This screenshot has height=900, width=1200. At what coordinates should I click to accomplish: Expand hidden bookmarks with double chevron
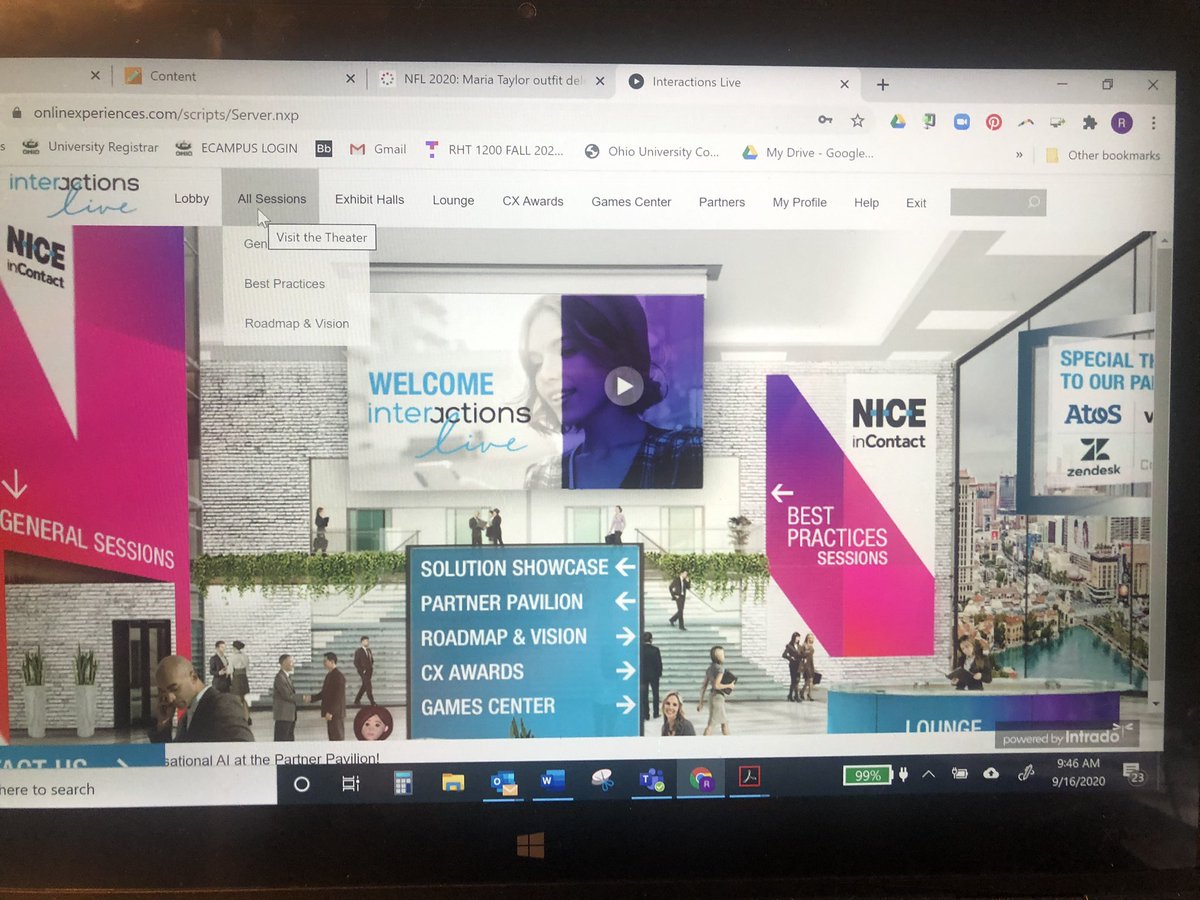pyautogui.click(x=1019, y=155)
